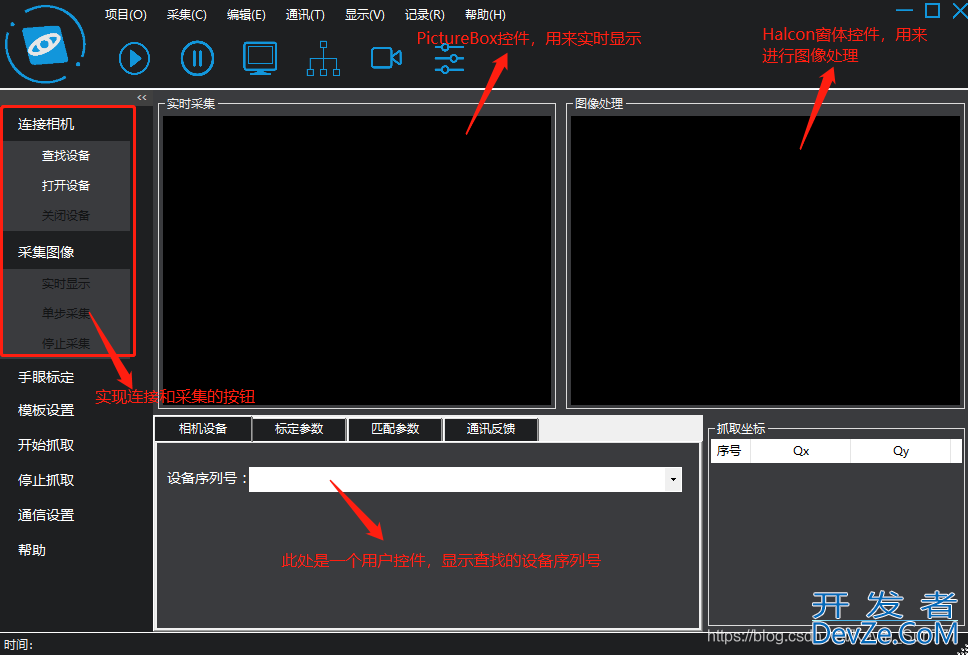The width and height of the screenshot is (968, 655).
Task: Select 停止抓取 in the sidebar
Action: pyautogui.click(x=46, y=480)
